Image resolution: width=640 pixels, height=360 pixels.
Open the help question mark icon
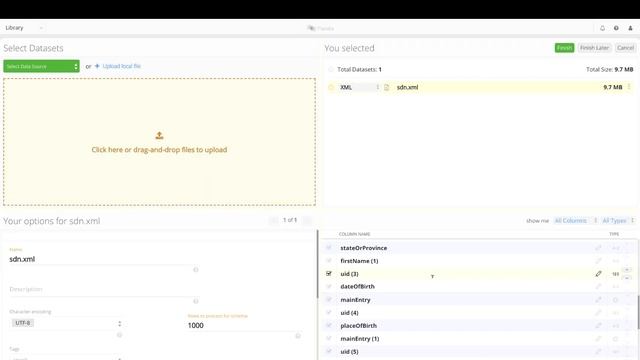[616, 28]
